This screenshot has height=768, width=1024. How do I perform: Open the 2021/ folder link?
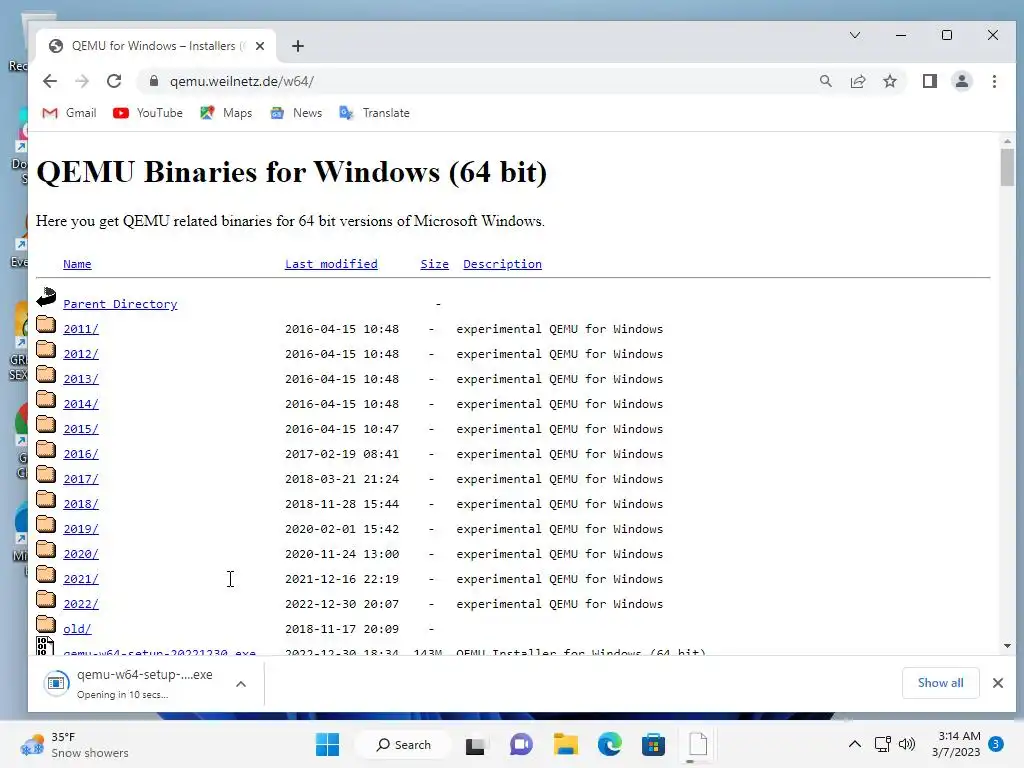pyautogui.click(x=81, y=579)
